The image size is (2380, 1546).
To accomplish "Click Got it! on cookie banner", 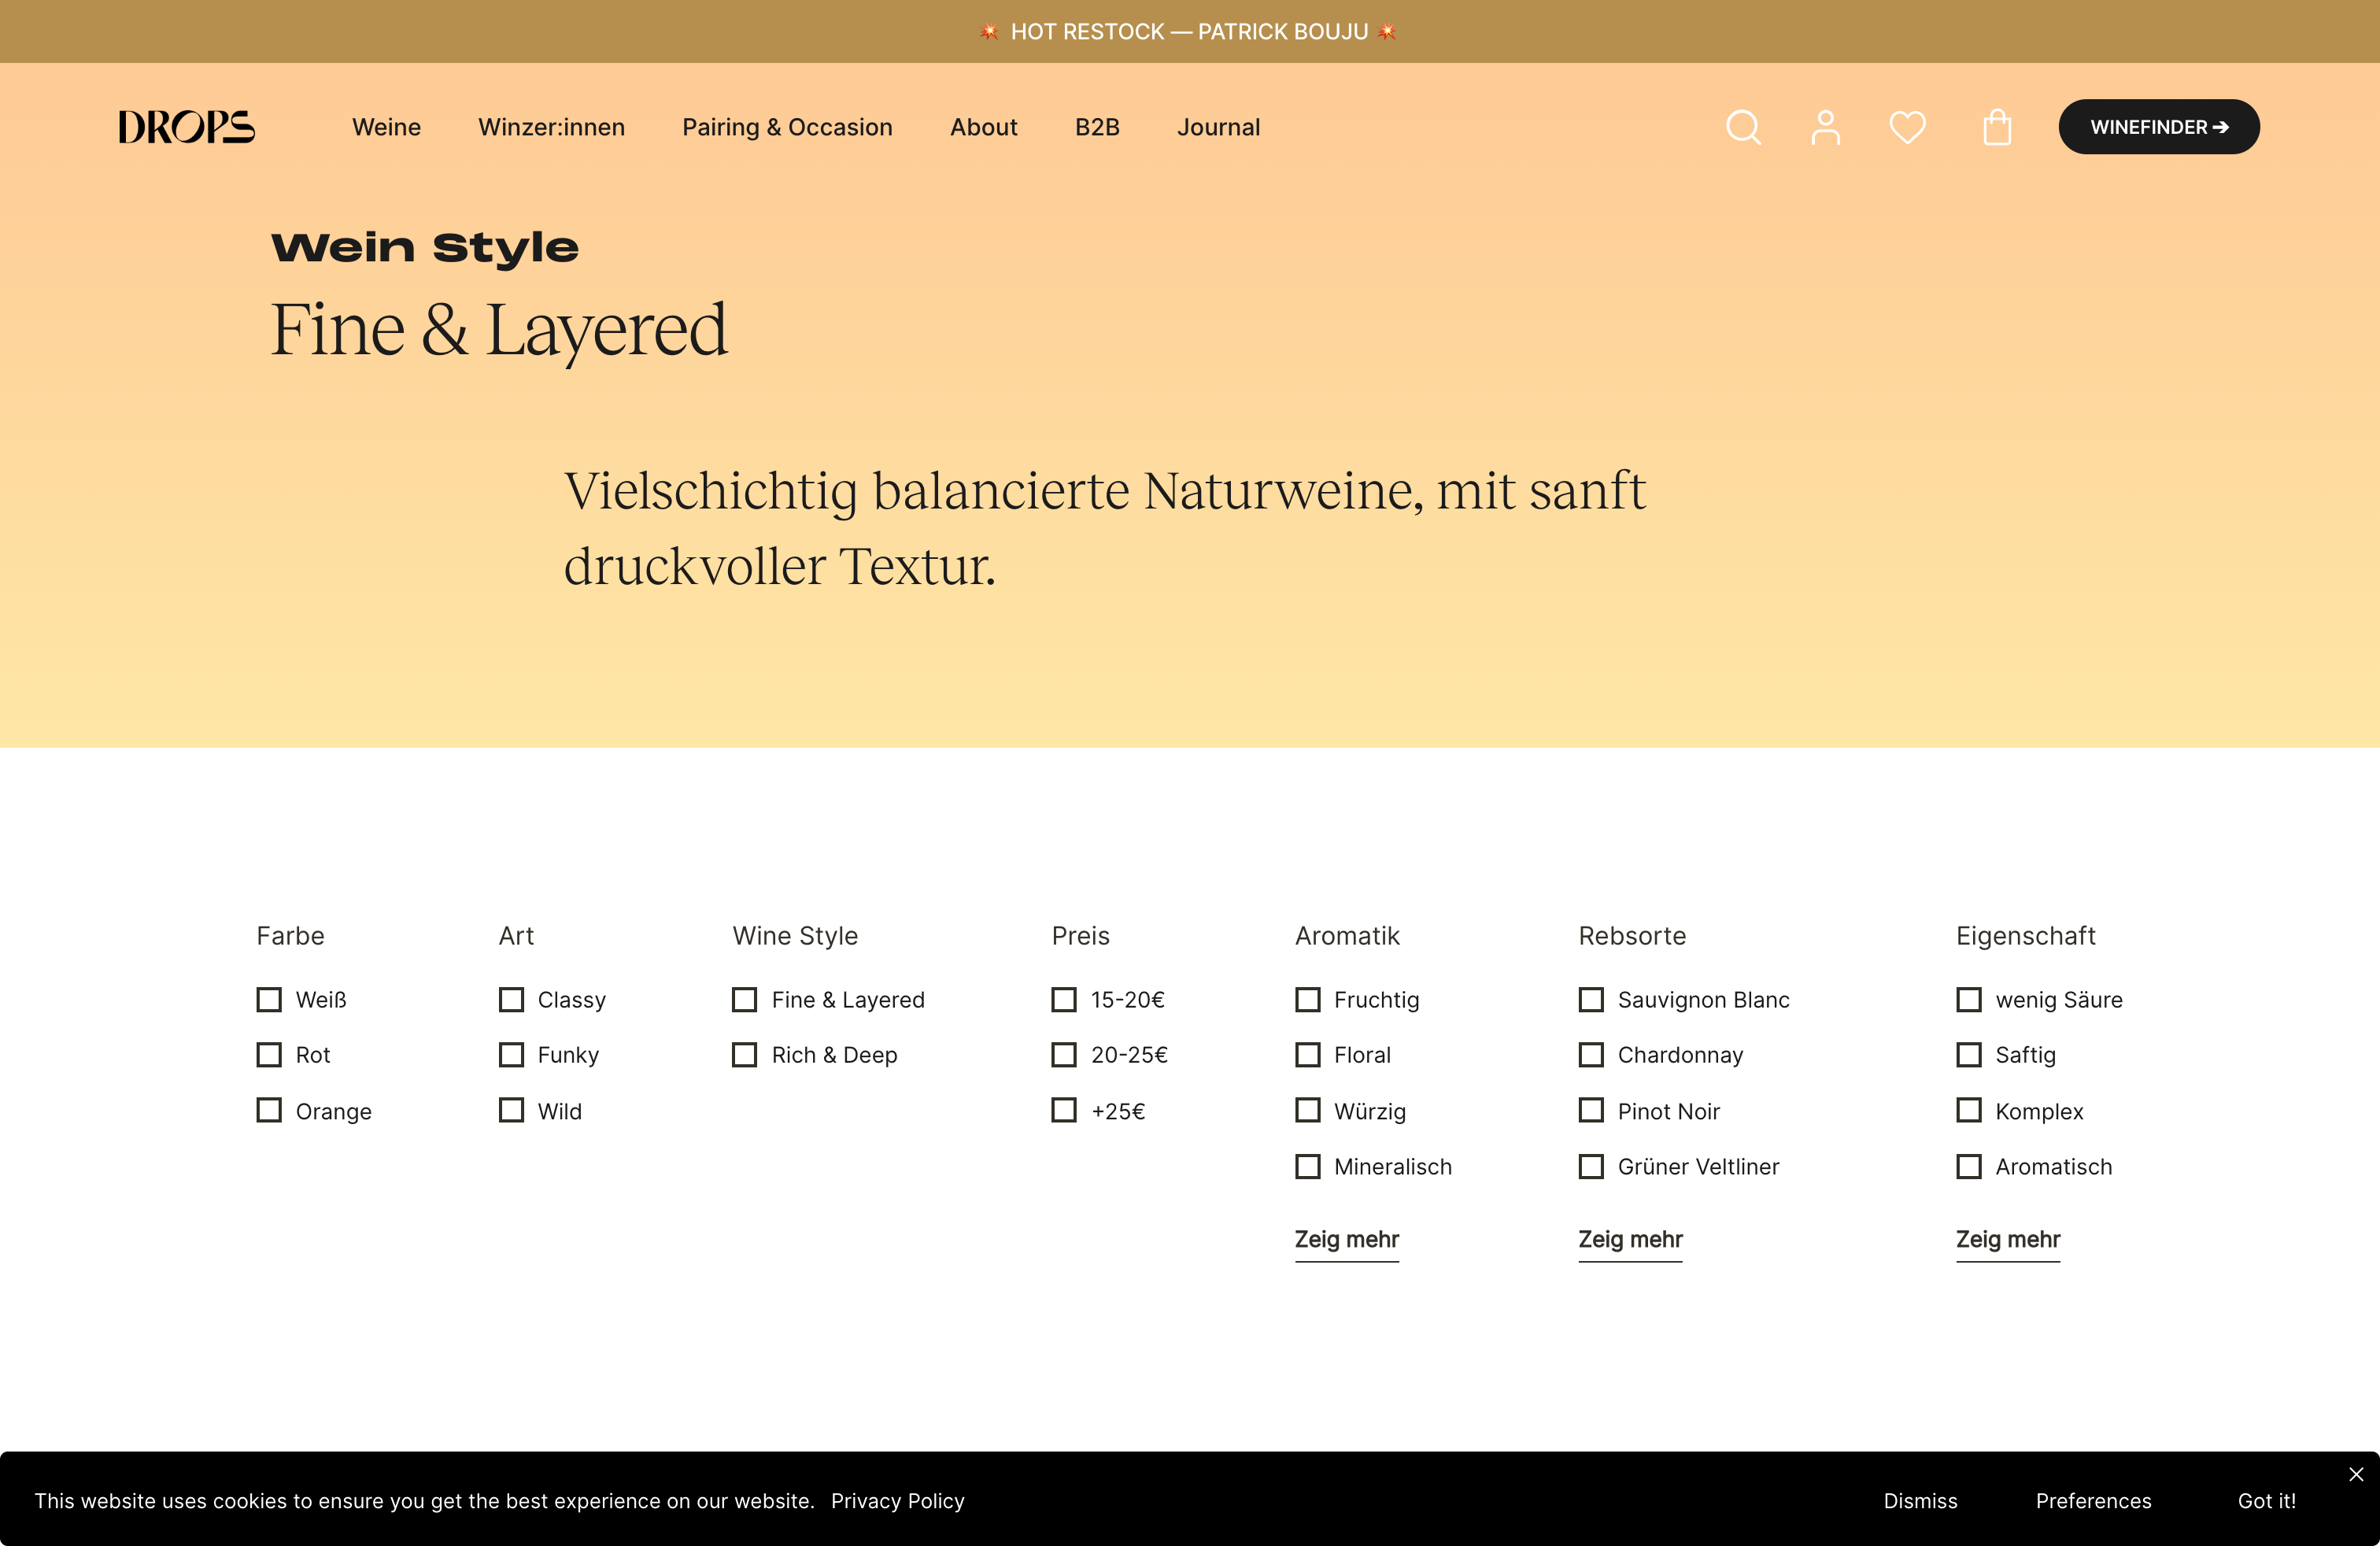I will click(x=2266, y=1500).
